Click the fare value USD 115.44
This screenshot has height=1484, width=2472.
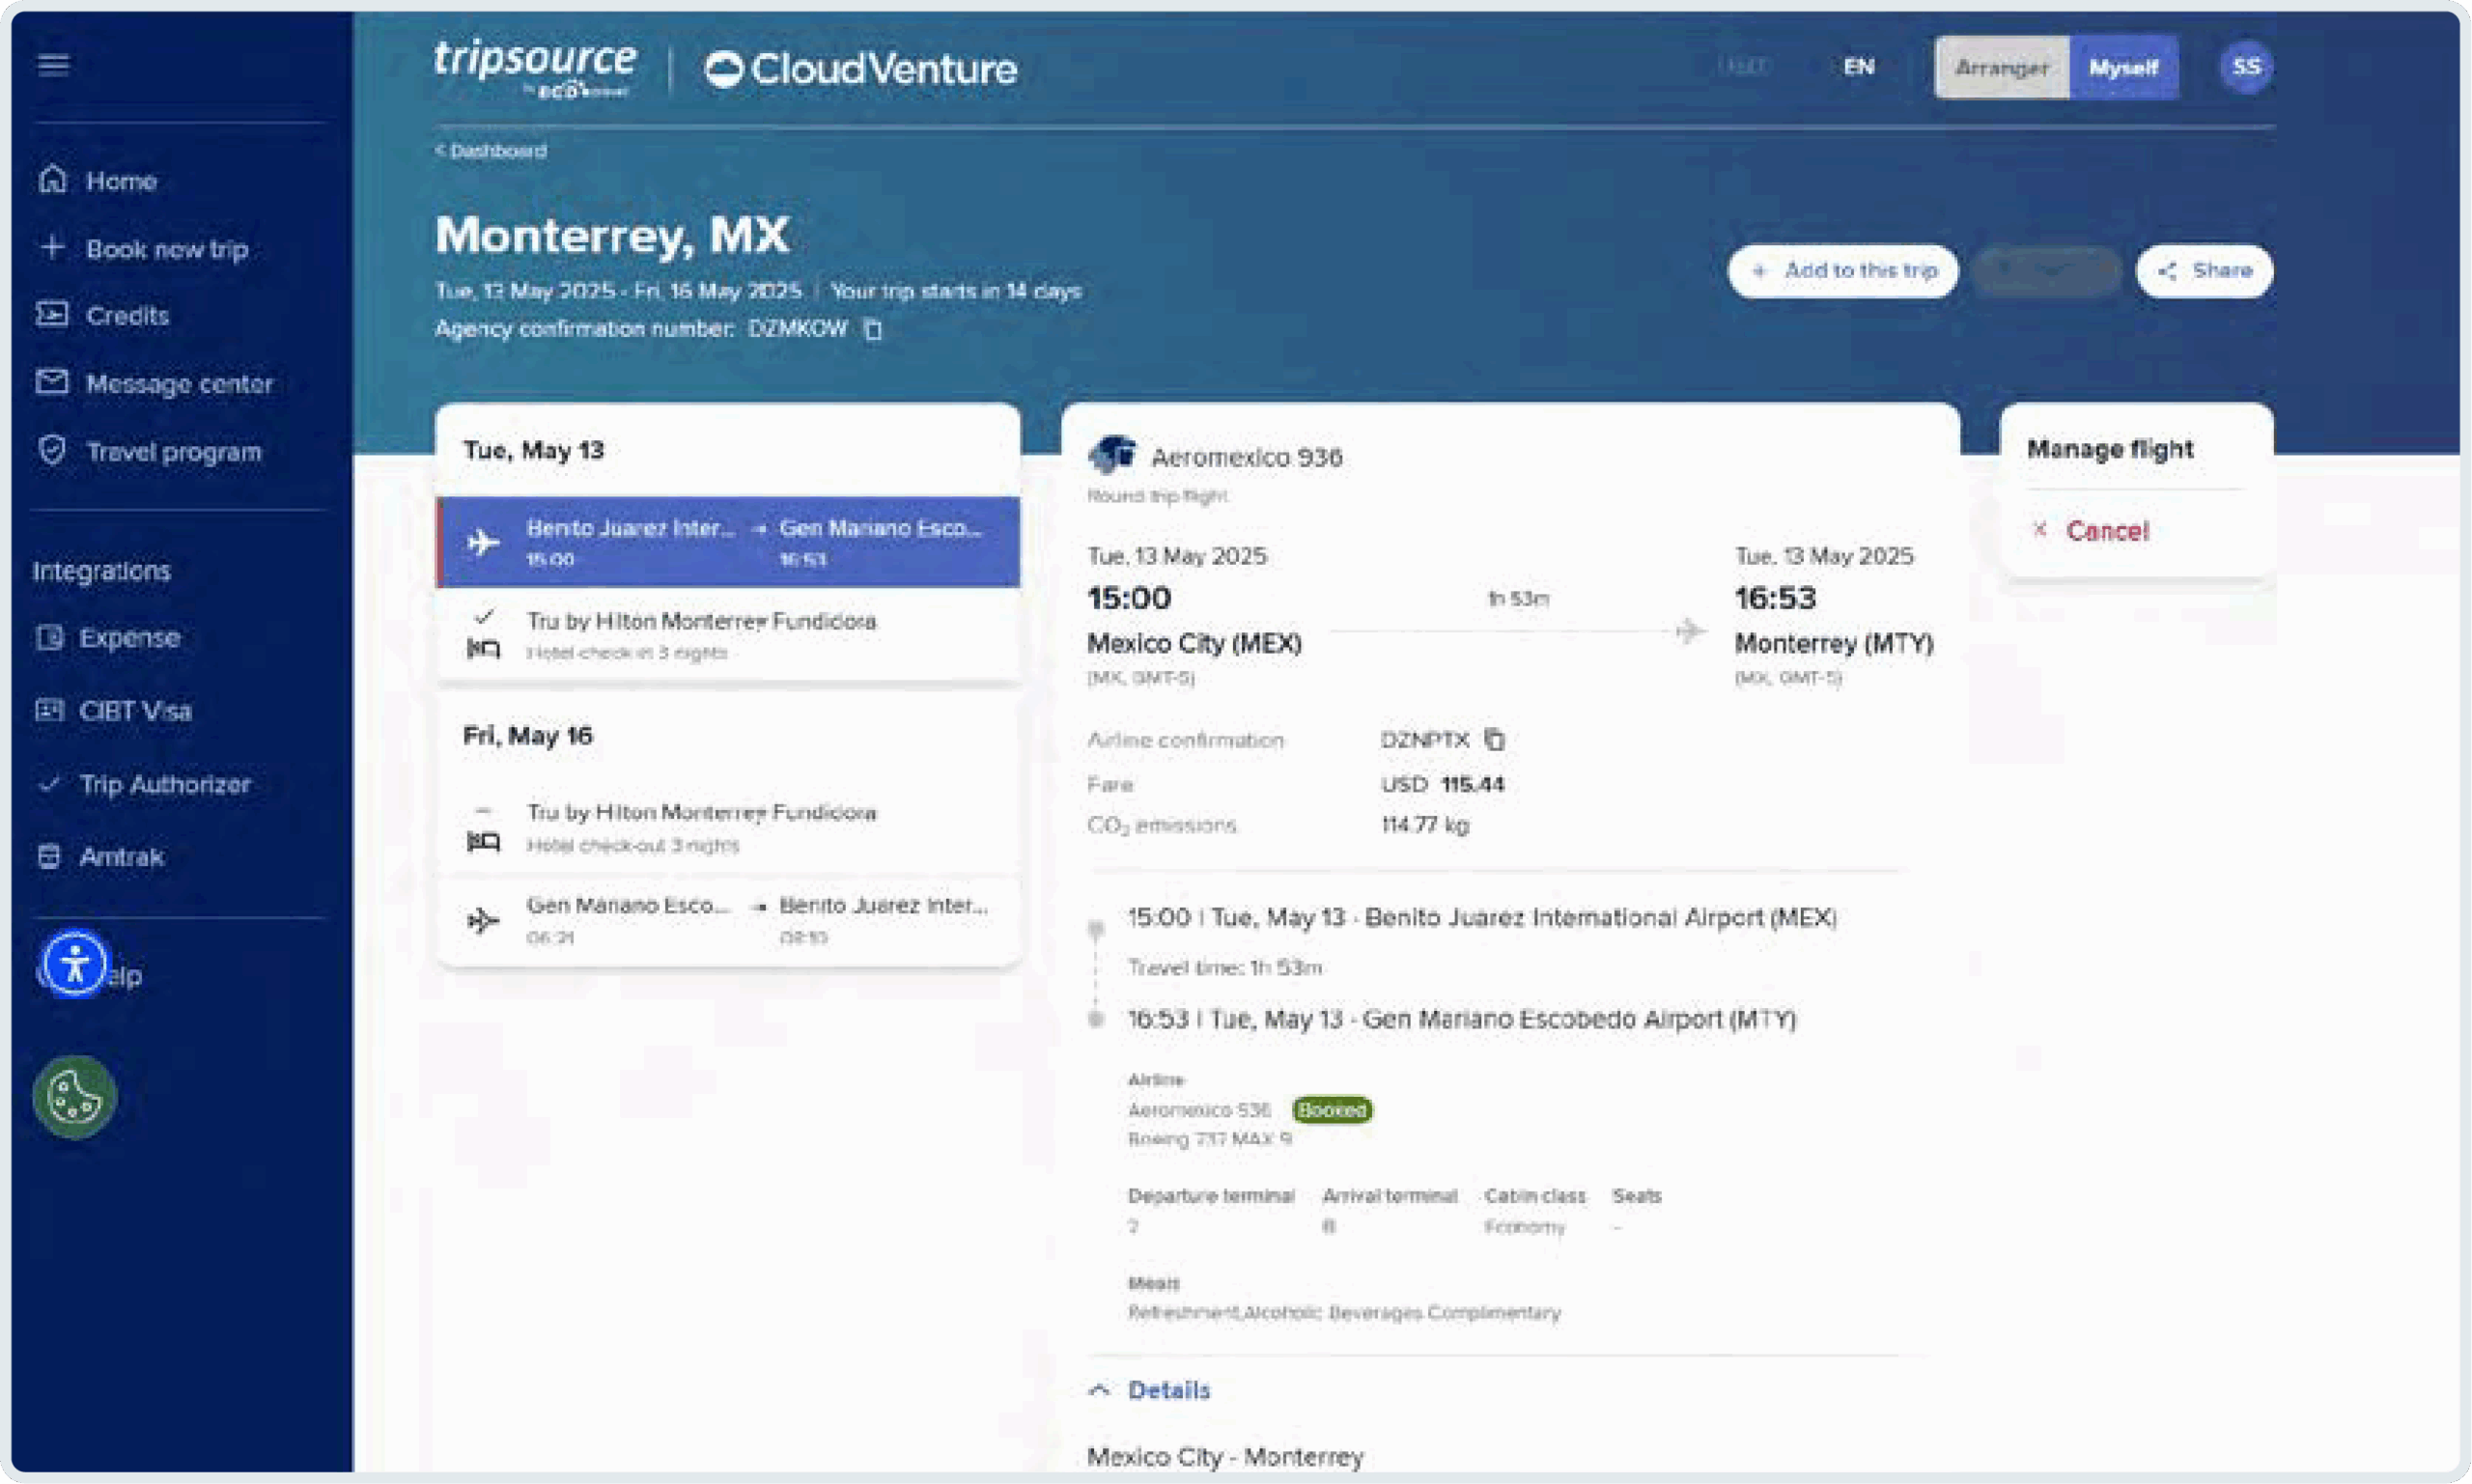1443,784
